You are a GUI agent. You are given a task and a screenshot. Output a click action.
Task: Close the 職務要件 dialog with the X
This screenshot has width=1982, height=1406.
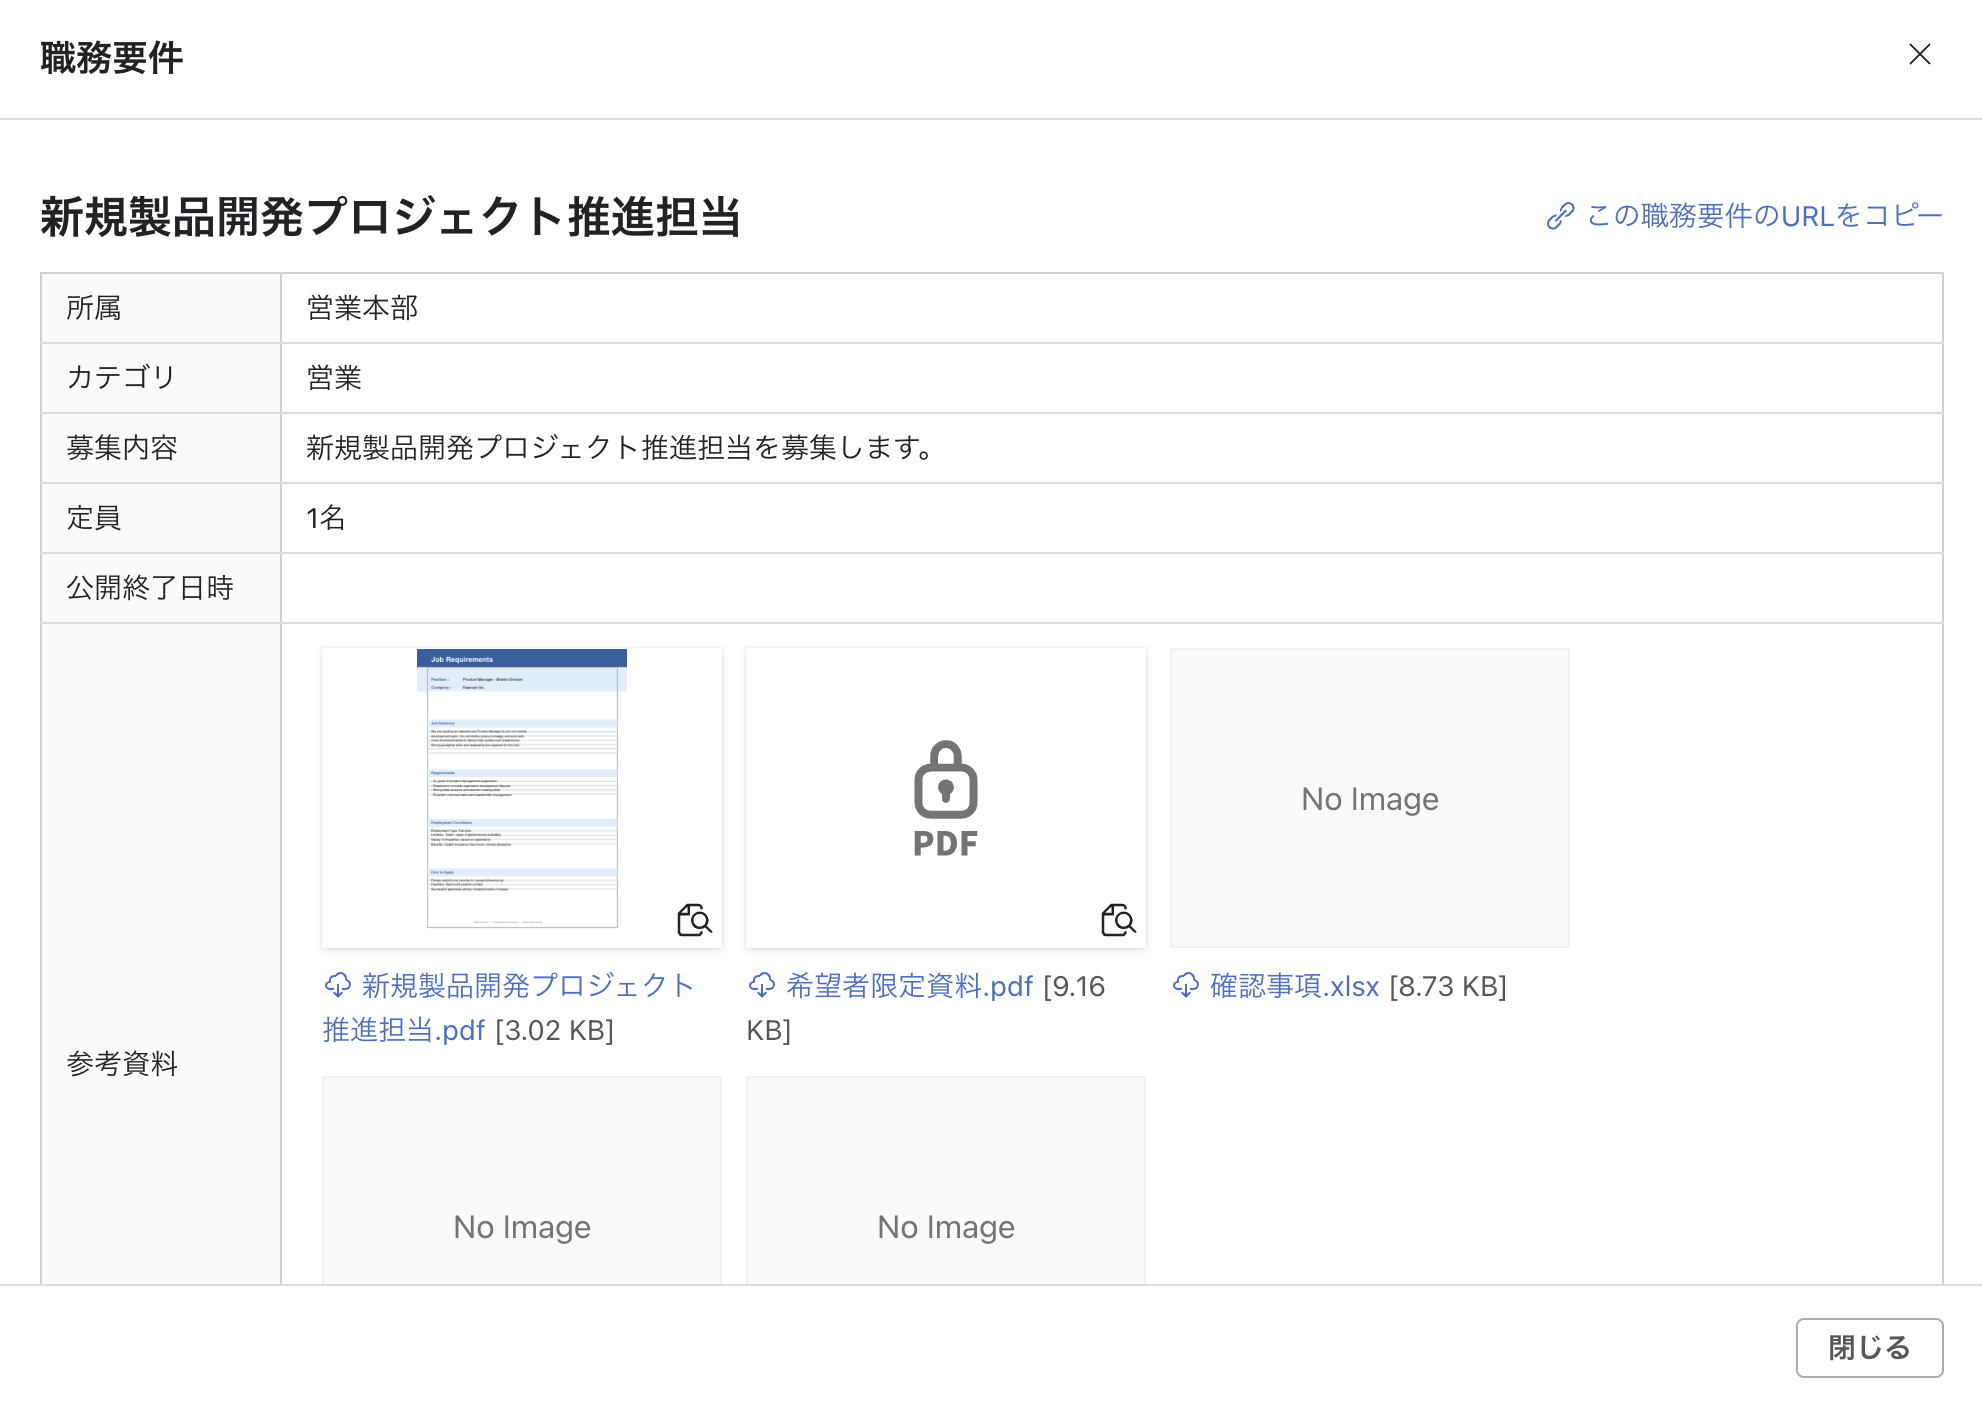(1920, 54)
